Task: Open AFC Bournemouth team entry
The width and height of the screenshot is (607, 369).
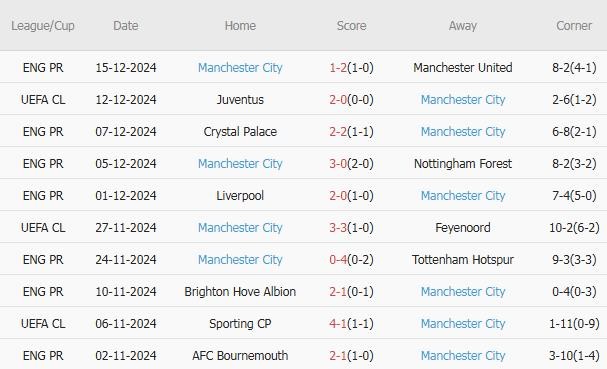Action: pyautogui.click(x=240, y=355)
